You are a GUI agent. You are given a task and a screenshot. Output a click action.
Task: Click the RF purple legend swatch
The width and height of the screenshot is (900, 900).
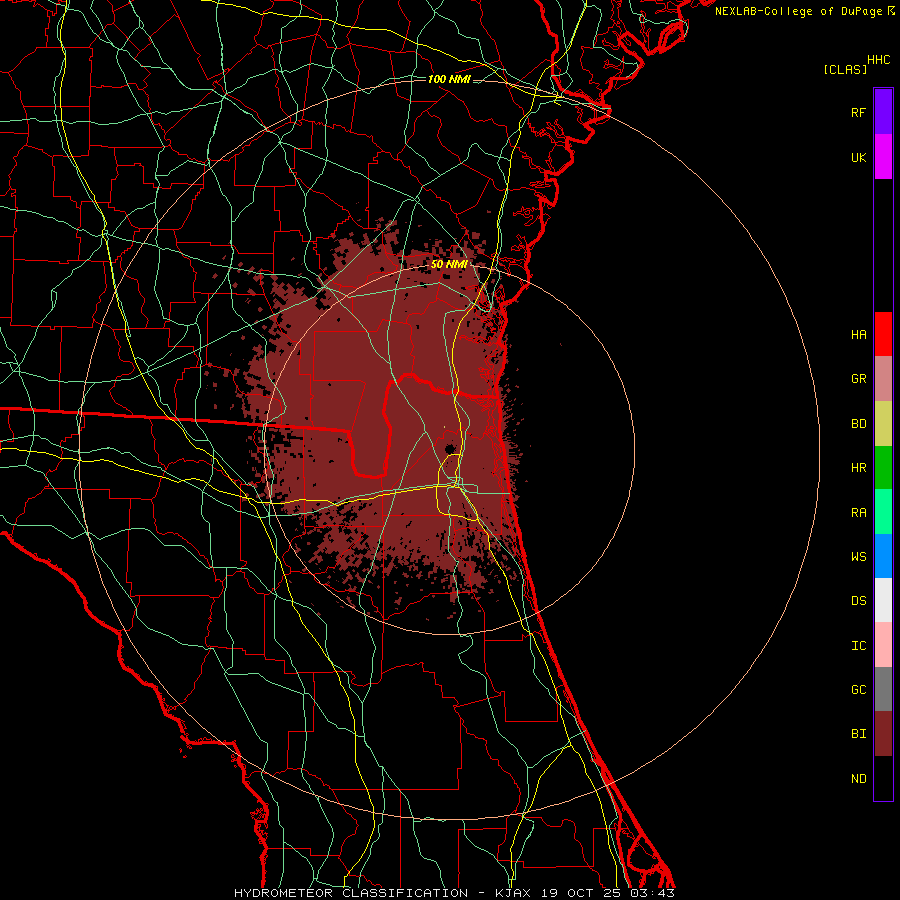883,112
